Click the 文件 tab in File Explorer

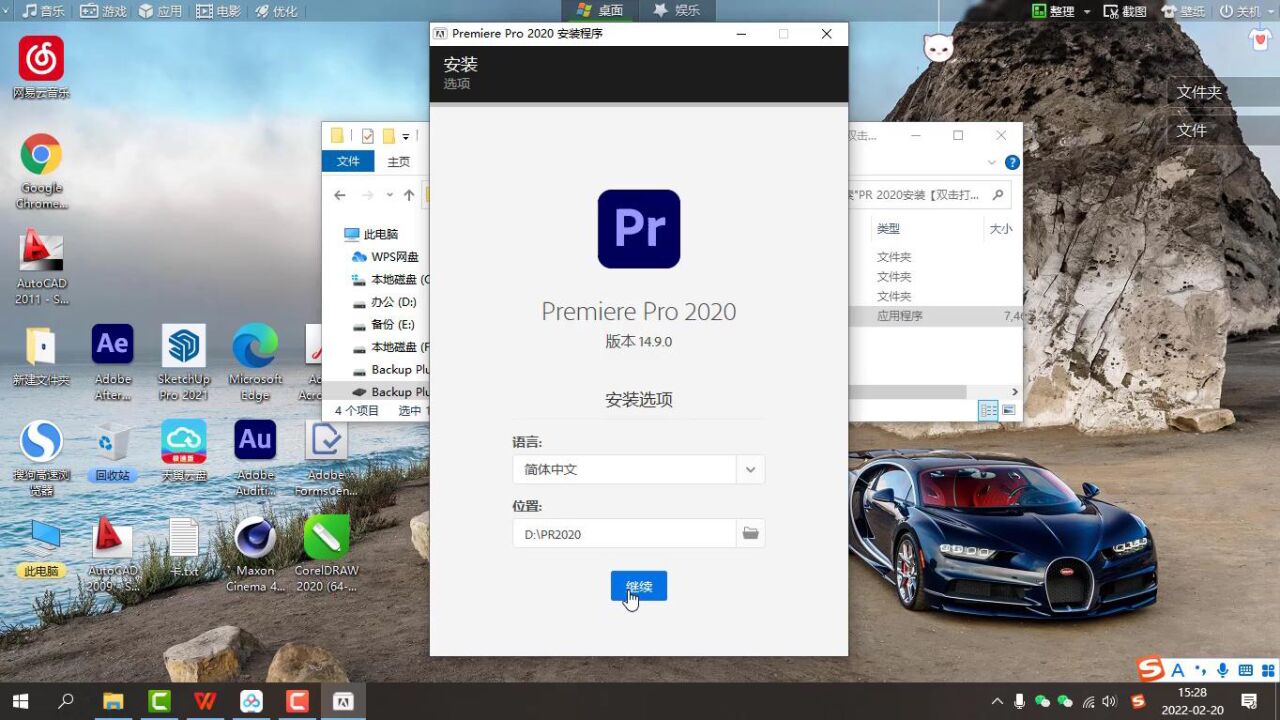tap(348, 161)
